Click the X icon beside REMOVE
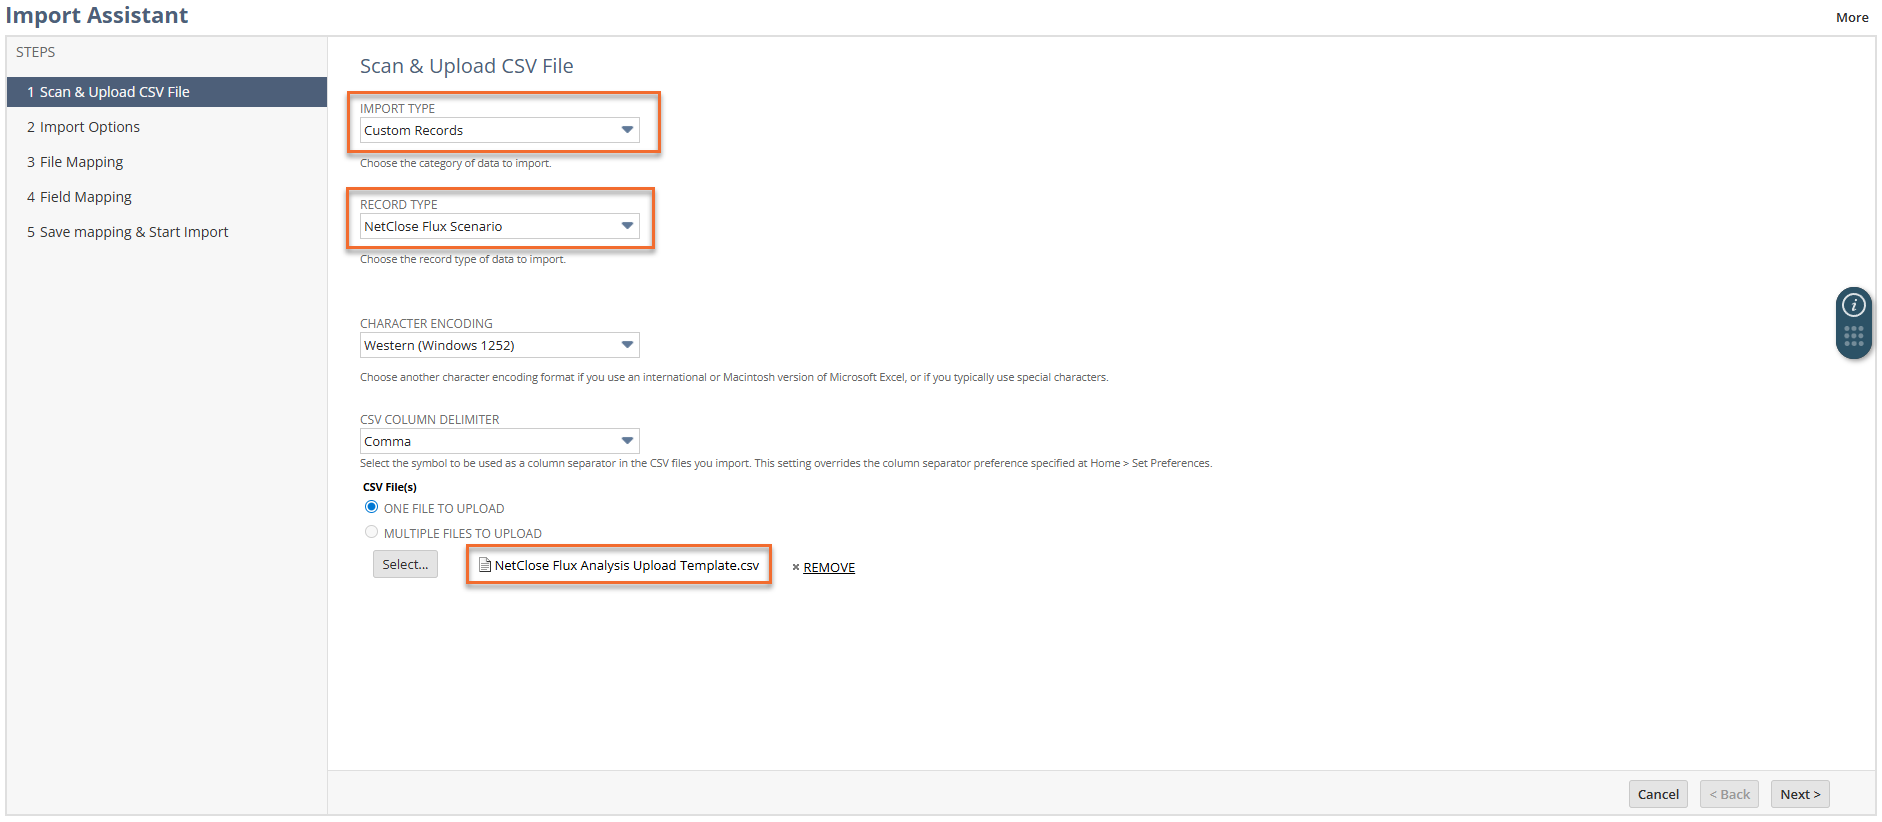1882x822 pixels. coord(796,568)
